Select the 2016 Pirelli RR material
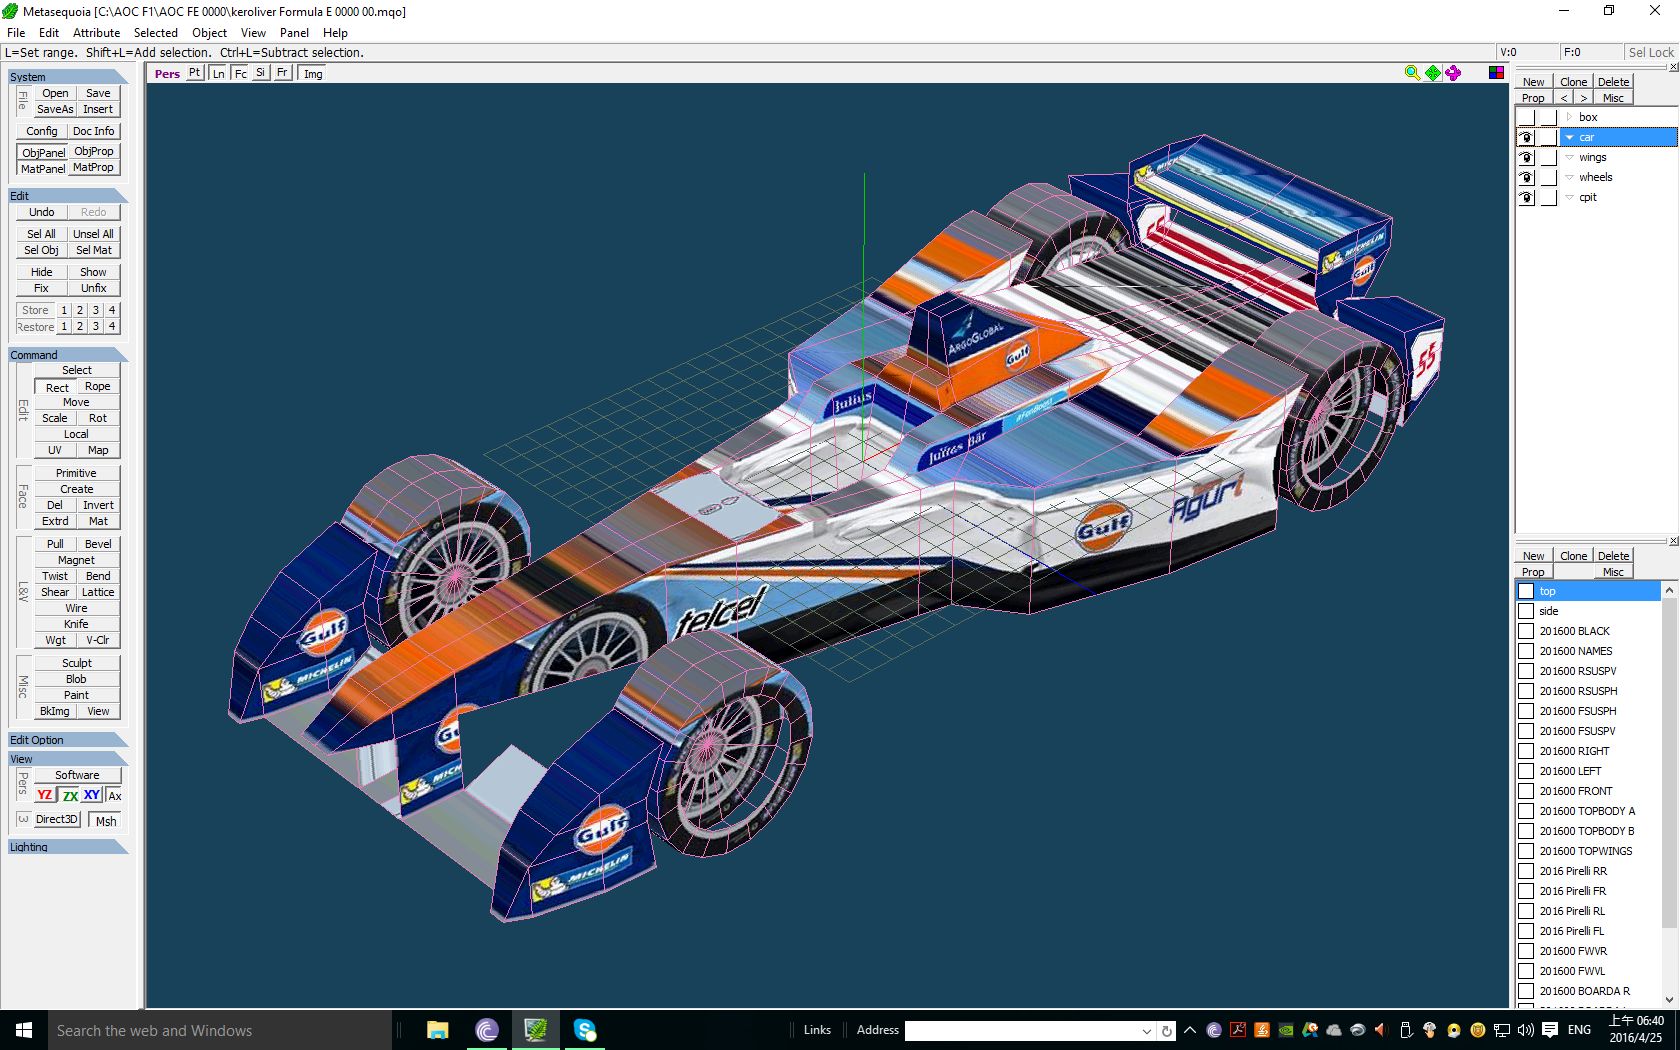This screenshot has width=1680, height=1050. pos(1573,871)
